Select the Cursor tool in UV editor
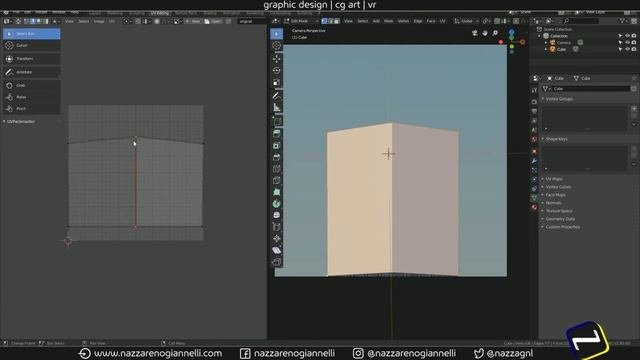 [x=31, y=45]
